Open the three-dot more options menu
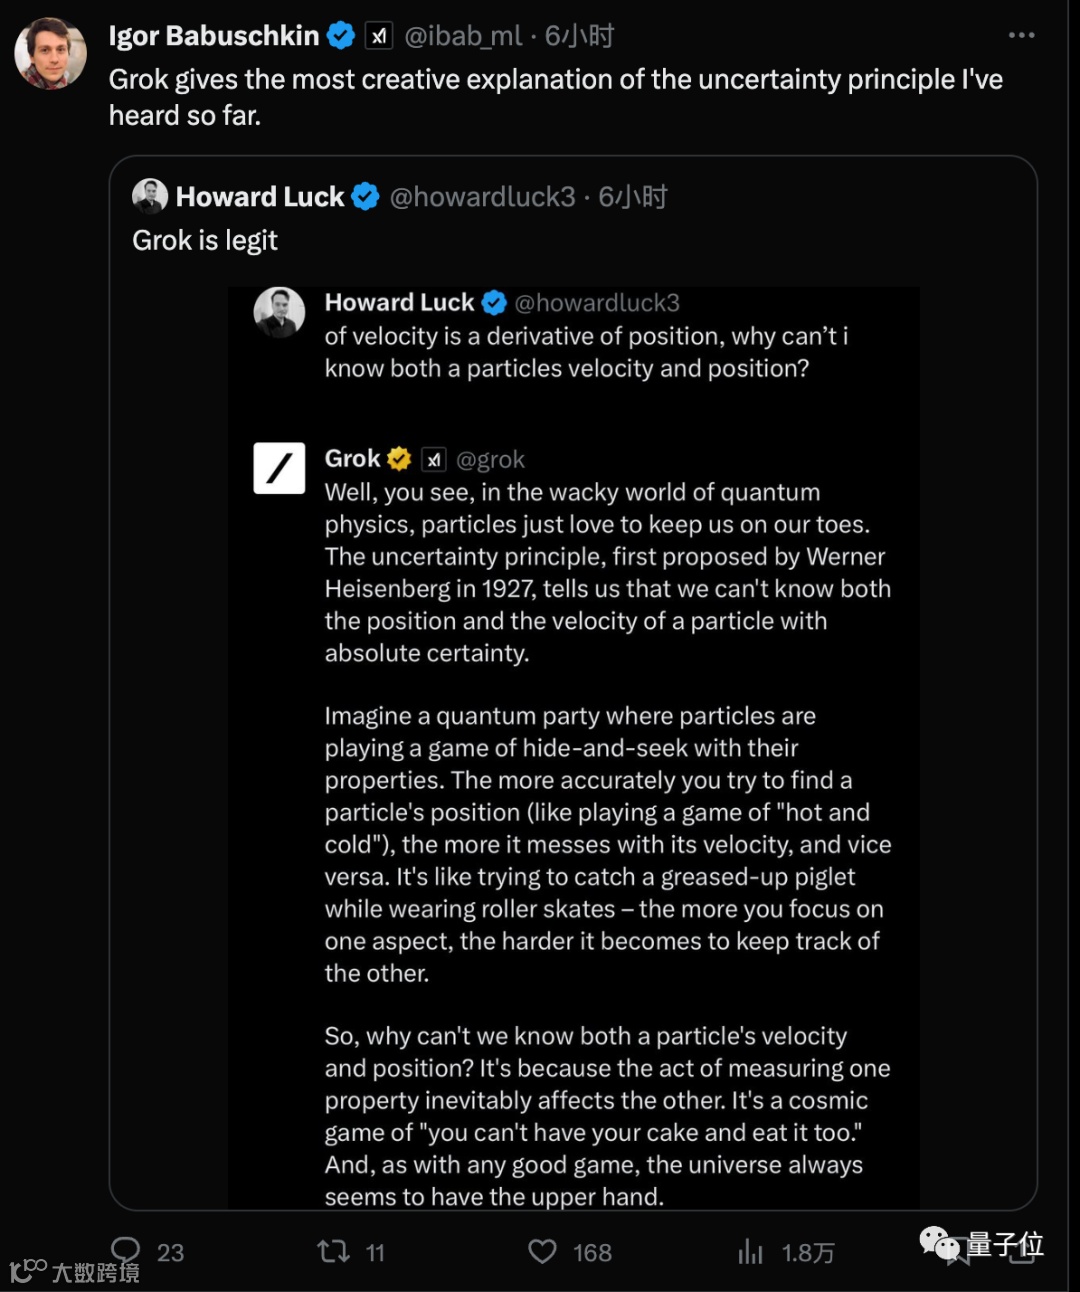The width and height of the screenshot is (1080, 1292). (1021, 35)
